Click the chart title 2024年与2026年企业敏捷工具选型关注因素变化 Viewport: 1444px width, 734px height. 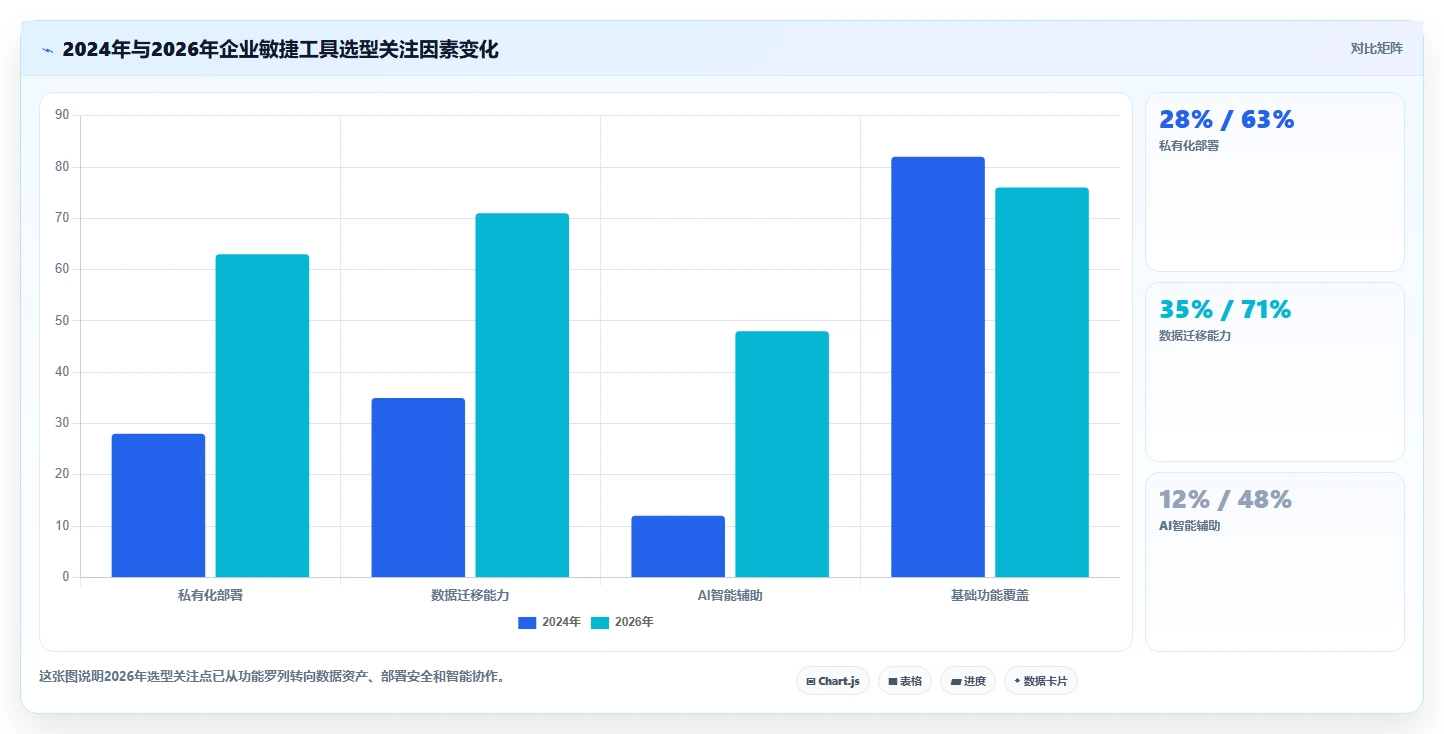coord(280,49)
